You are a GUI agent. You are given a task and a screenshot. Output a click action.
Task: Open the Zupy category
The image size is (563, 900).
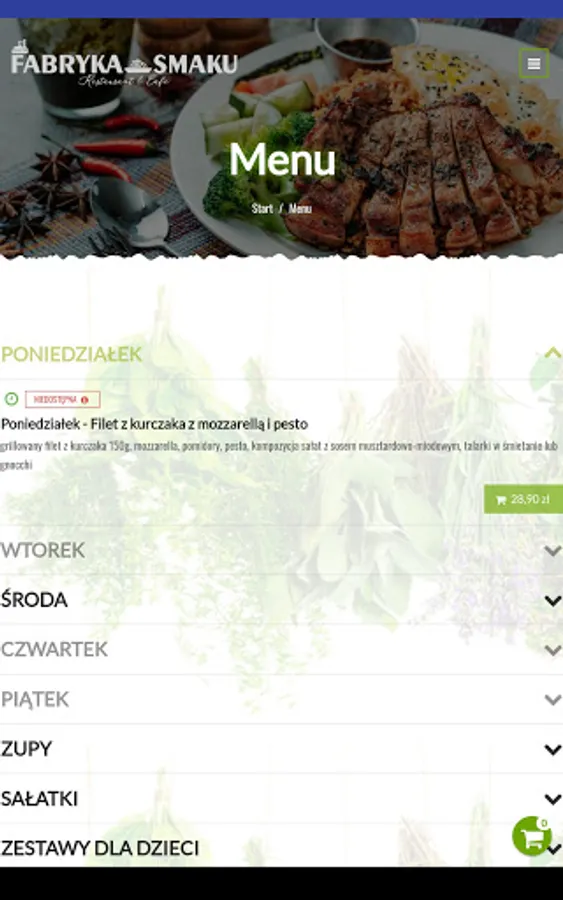tap(281, 748)
